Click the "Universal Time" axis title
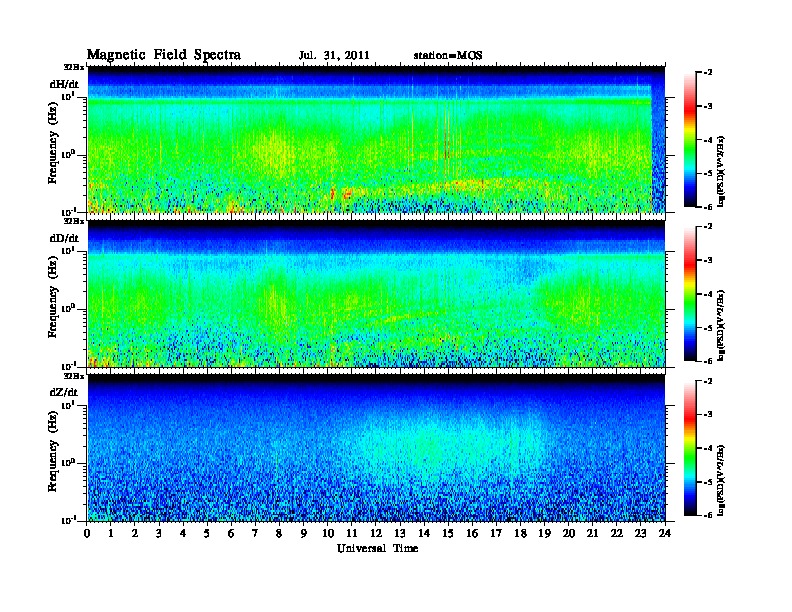 pos(377,548)
